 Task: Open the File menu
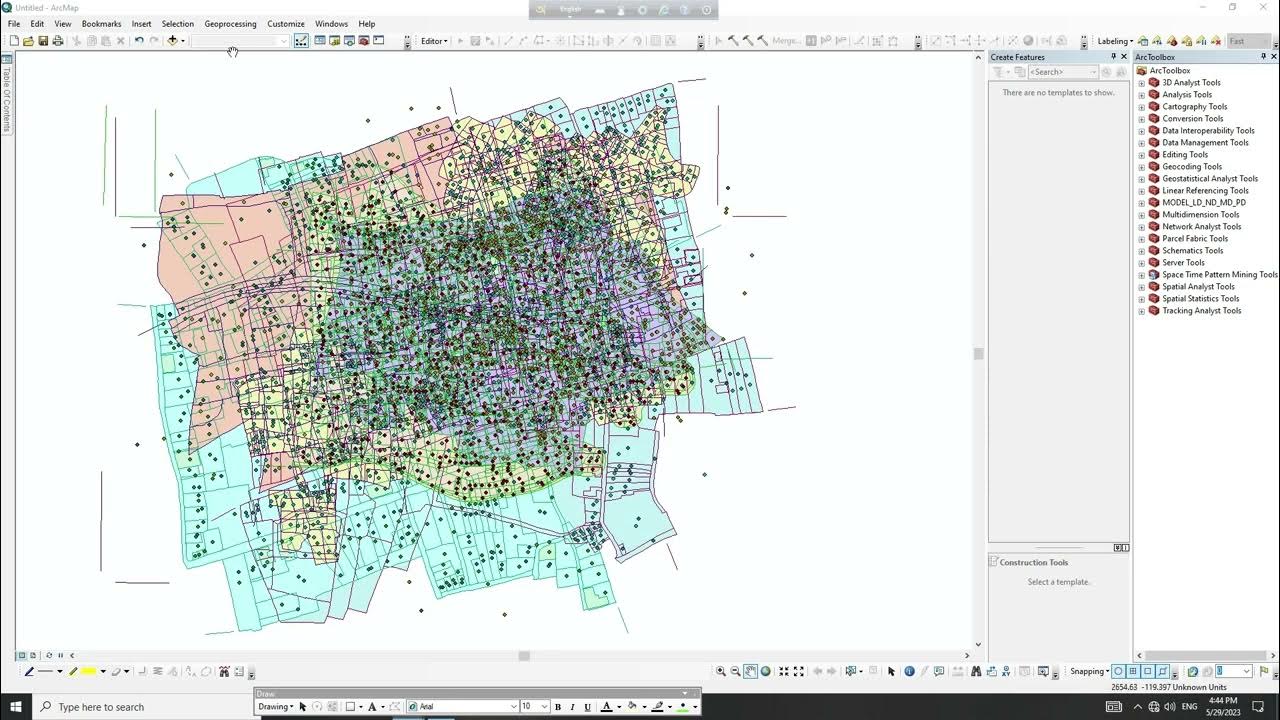point(14,24)
